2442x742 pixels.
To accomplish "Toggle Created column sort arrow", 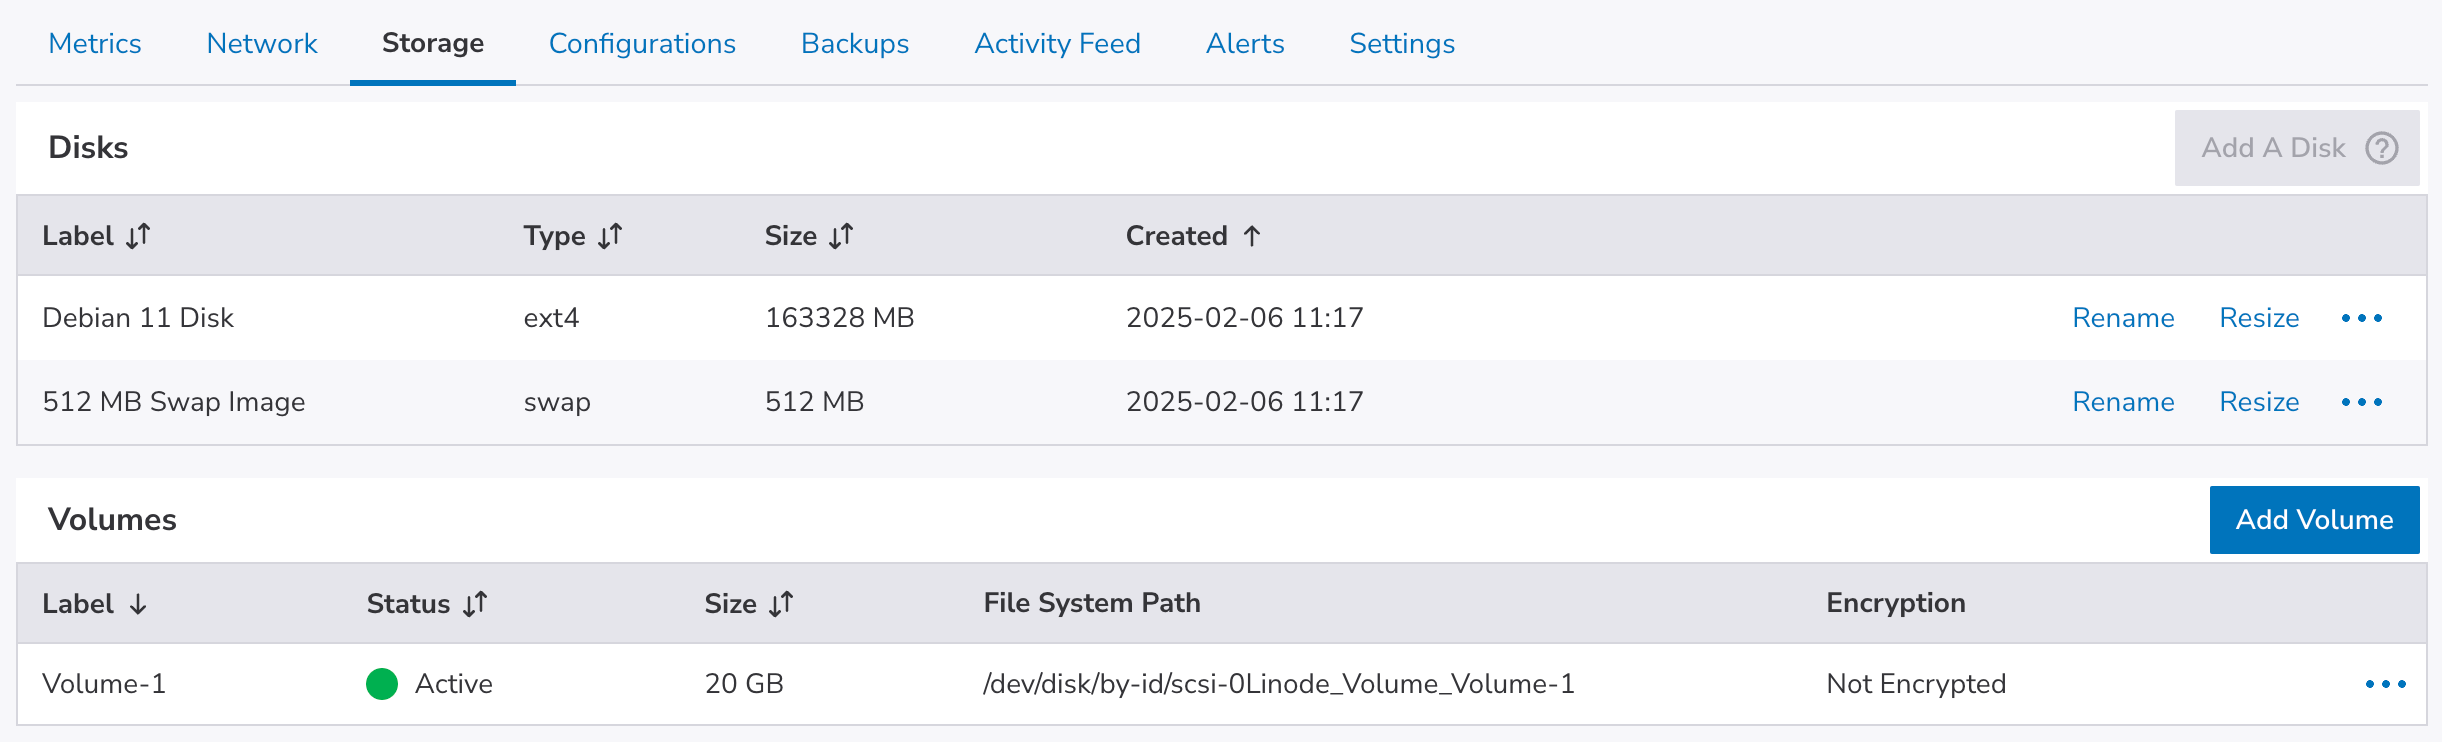I will click(1252, 236).
